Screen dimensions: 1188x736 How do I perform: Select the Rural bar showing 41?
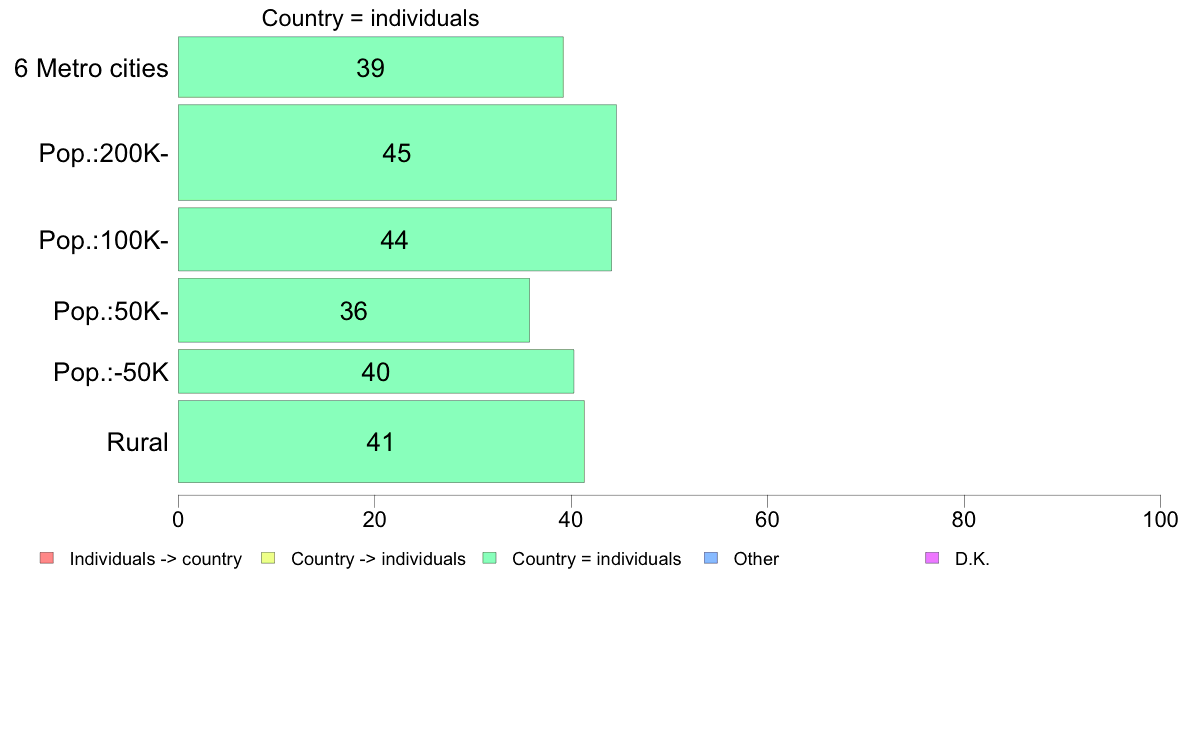pyautogui.click(x=381, y=441)
